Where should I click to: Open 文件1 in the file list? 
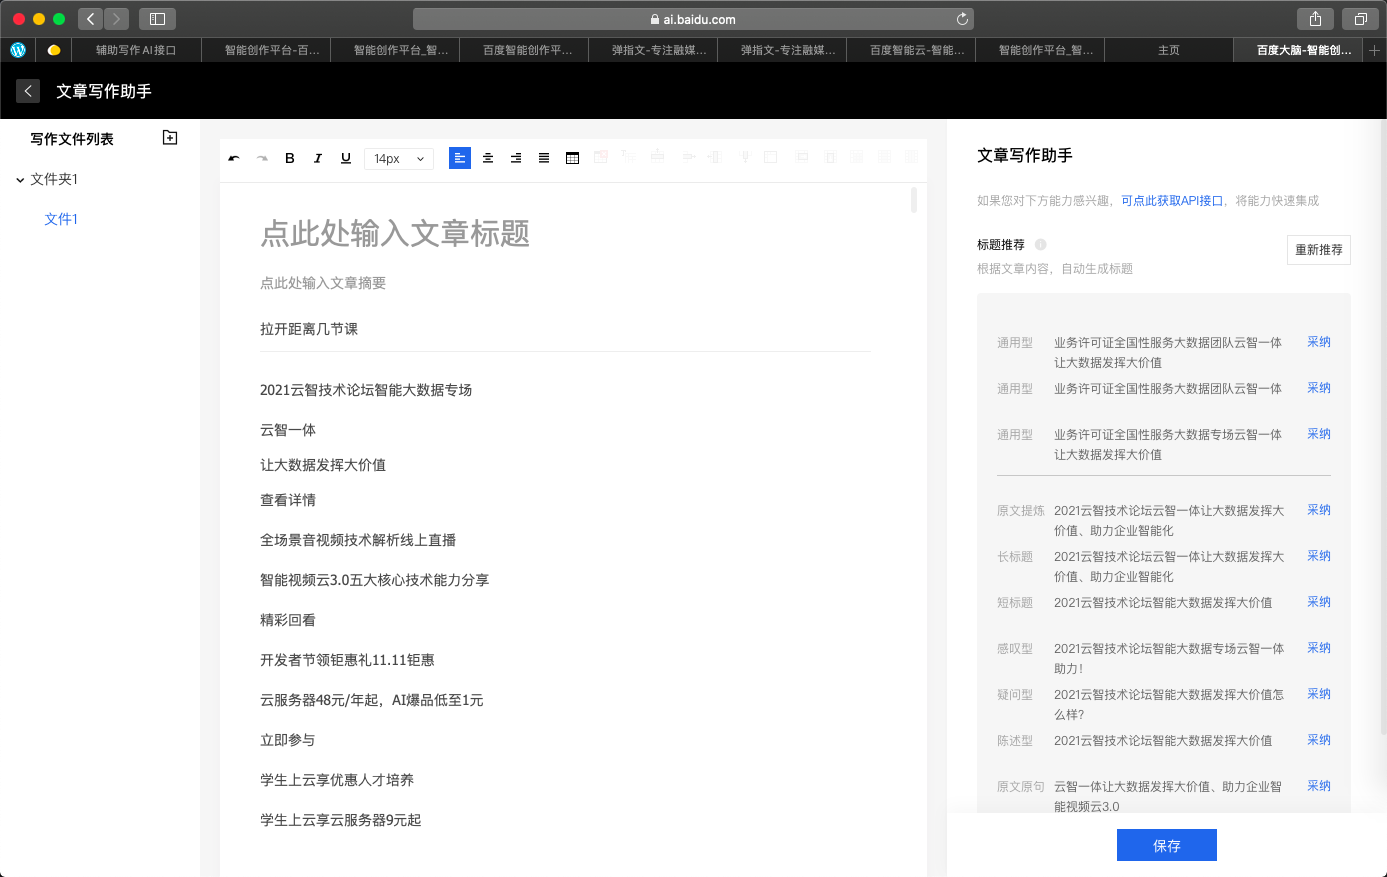61,219
